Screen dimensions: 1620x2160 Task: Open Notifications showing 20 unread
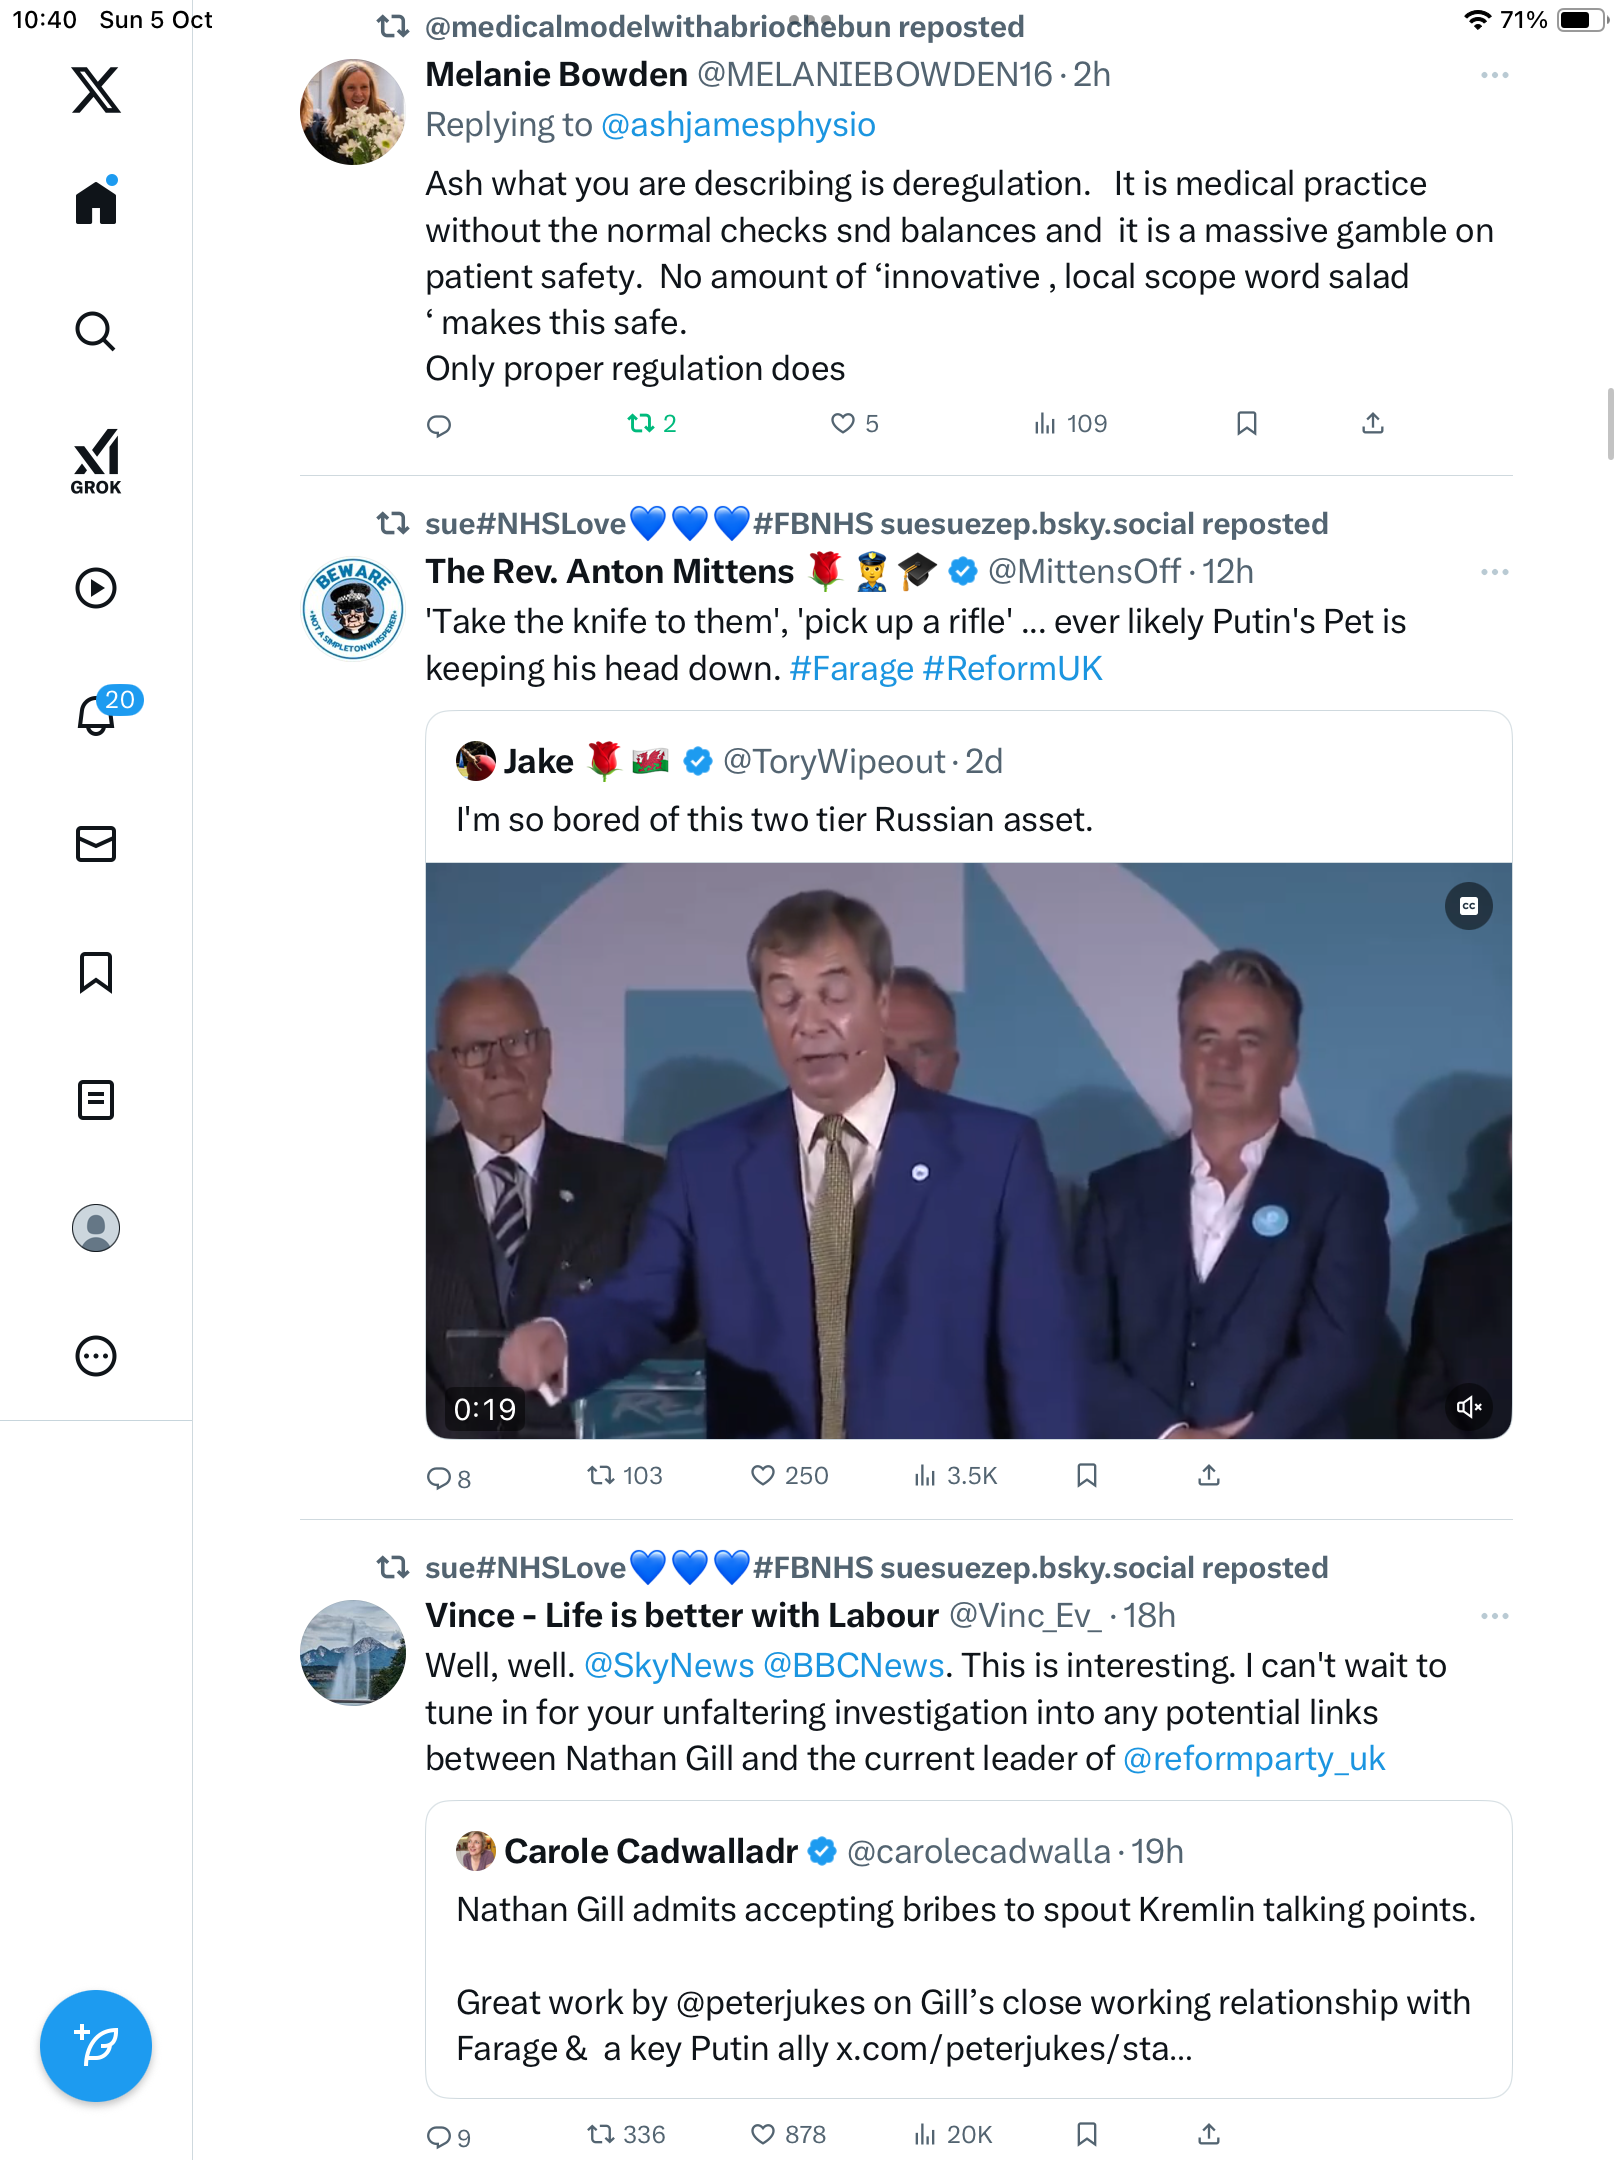click(98, 714)
